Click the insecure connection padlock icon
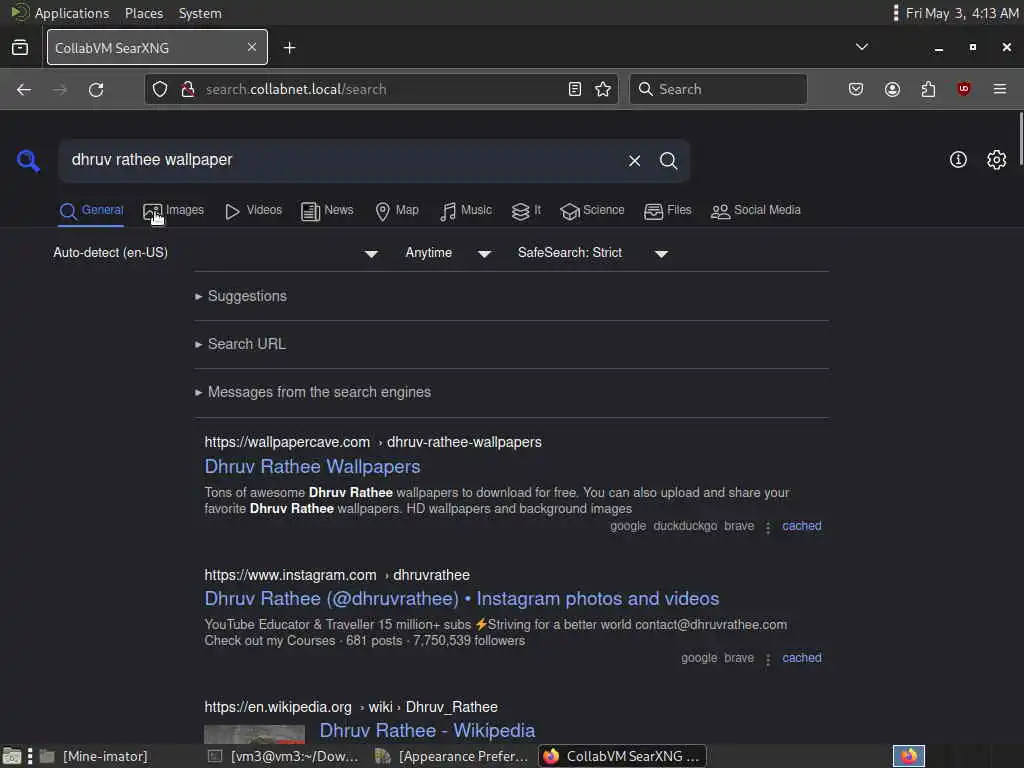Image resolution: width=1024 pixels, height=768 pixels. (x=188, y=89)
